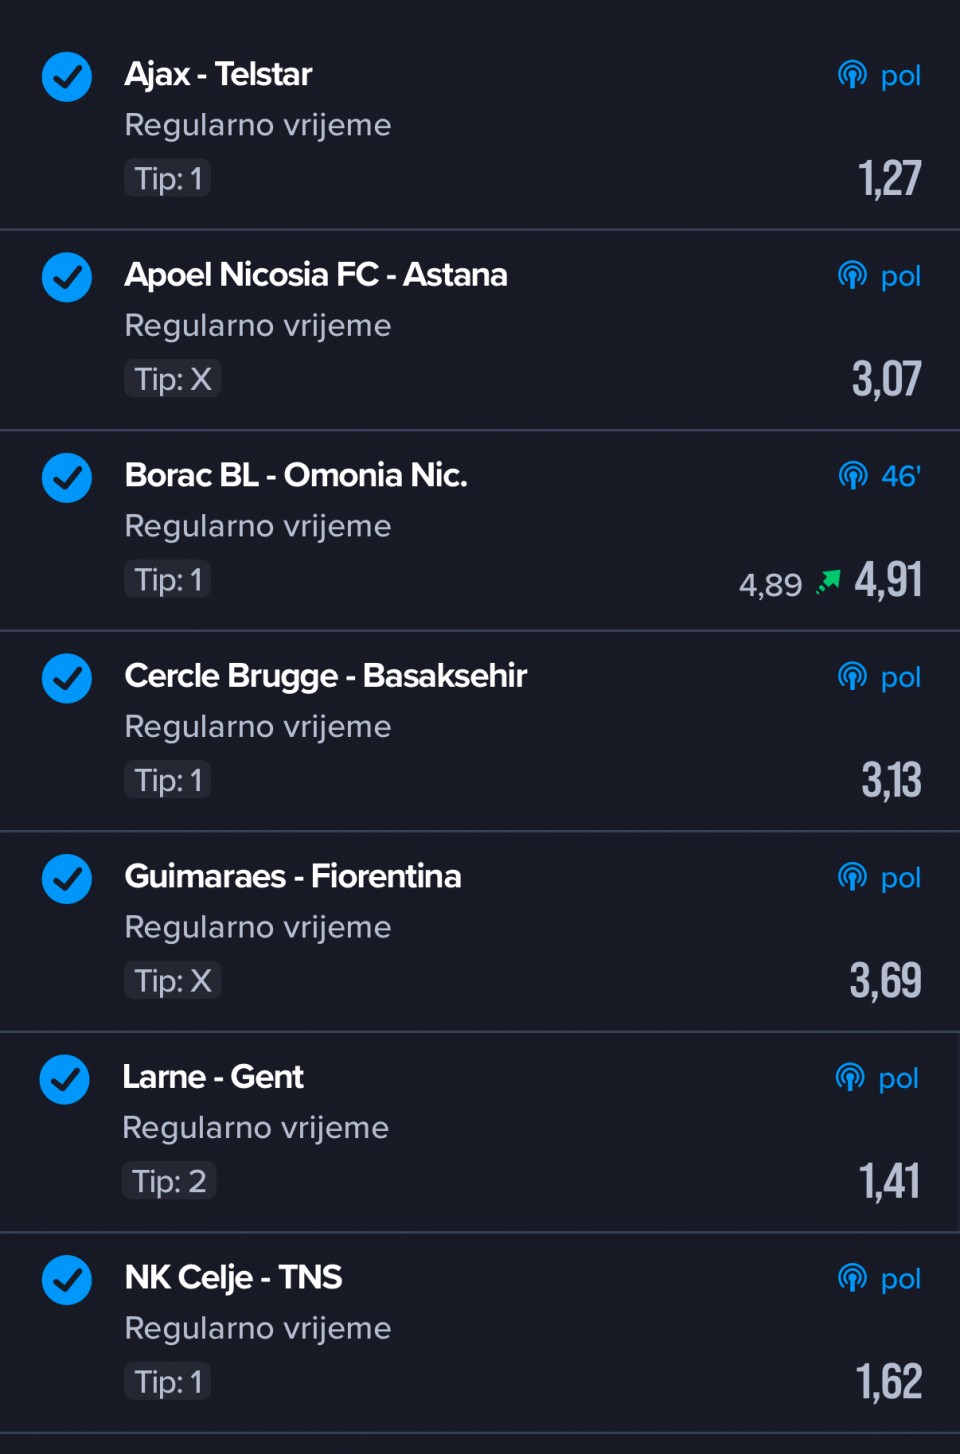Screen dimensions: 960x1454
Task: Tap Tip: 2 badge on Larne - Gent
Action: tap(169, 1181)
